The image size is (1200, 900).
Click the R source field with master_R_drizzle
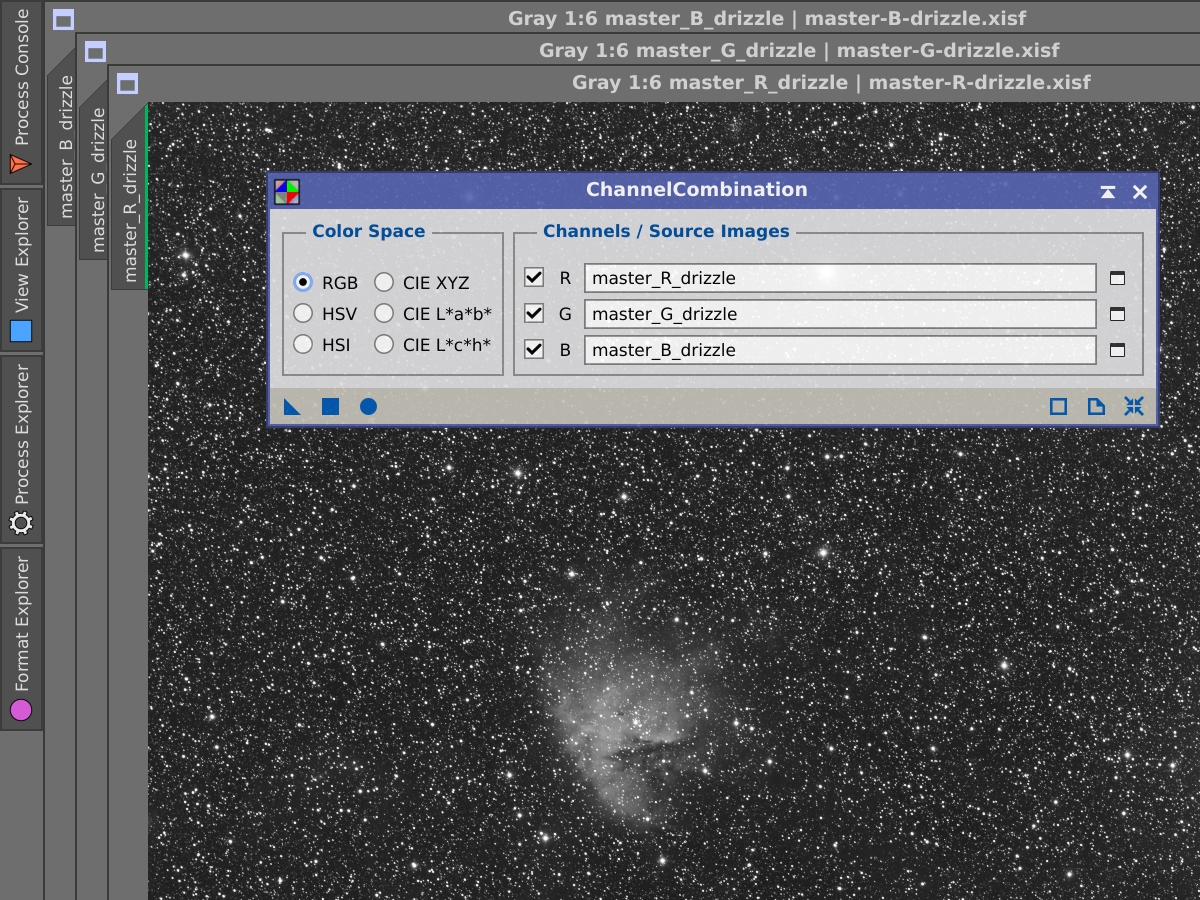click(x=840, y=278)
